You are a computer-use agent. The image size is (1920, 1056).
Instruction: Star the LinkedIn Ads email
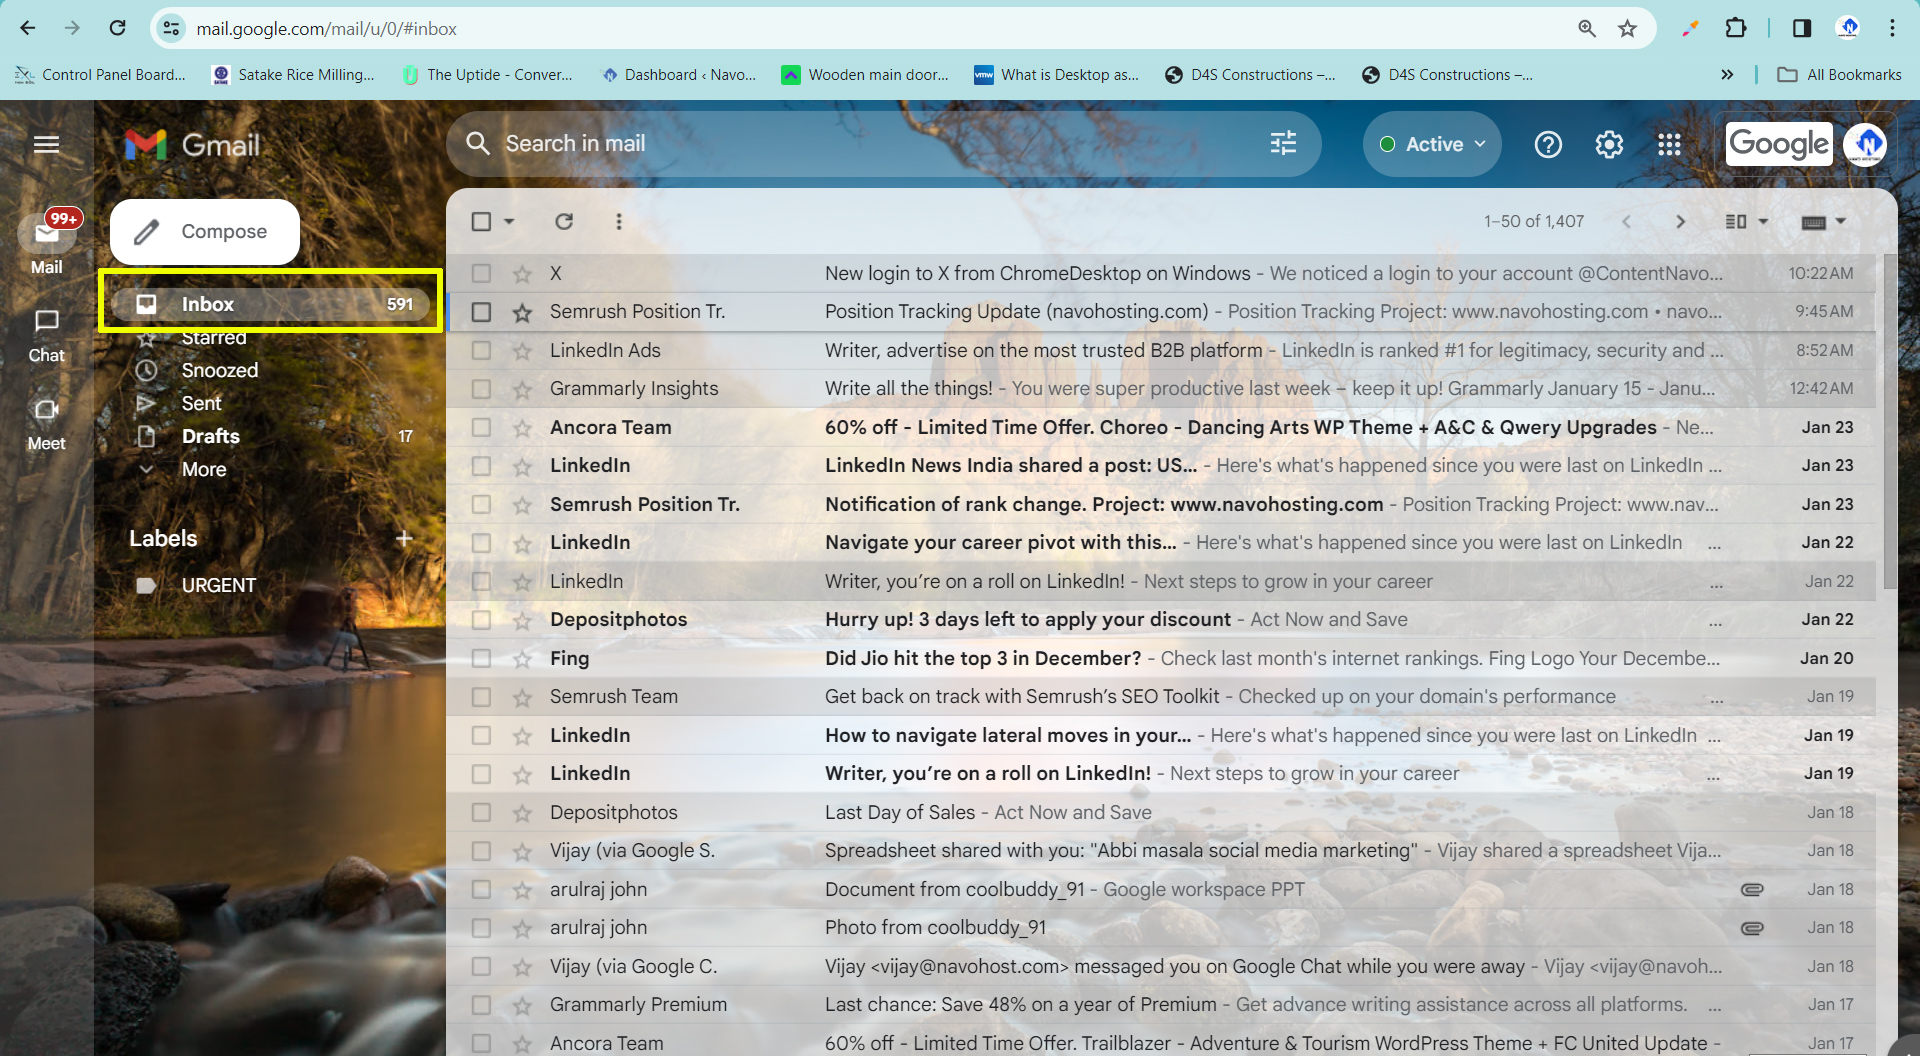[x=522, y=351]
